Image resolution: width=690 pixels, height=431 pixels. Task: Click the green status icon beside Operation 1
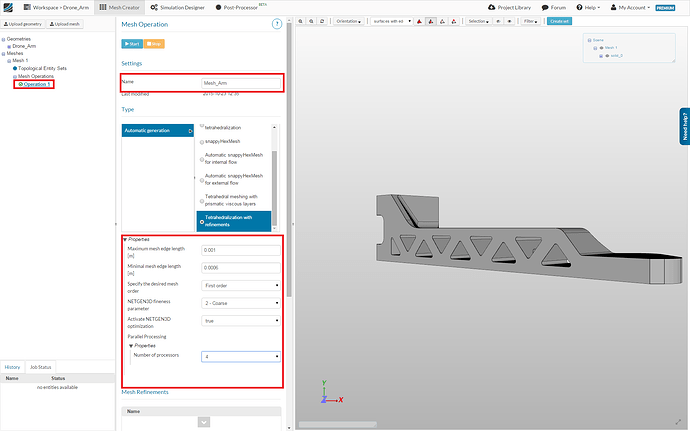[x=21, y=84]
